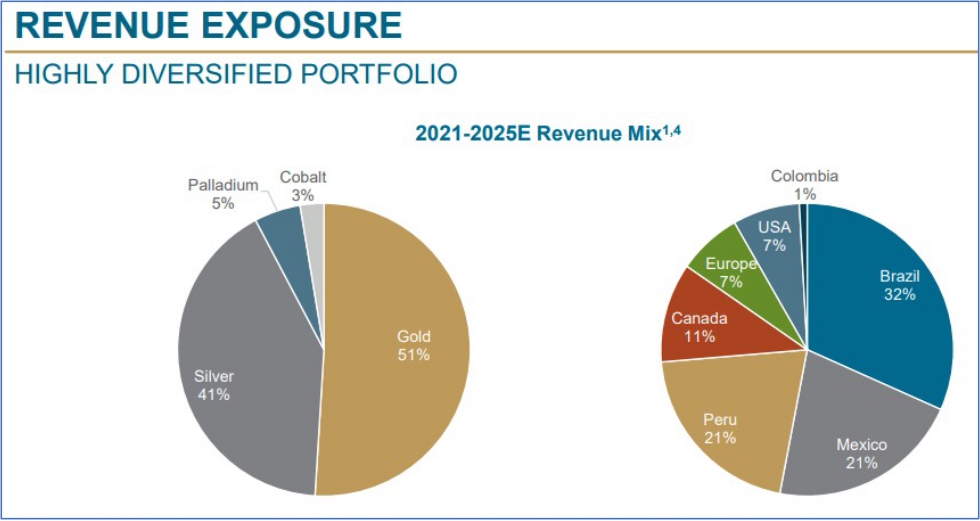Image resolution: width=980 pixels, height=521 pixels.
Task: Click the REVENUE EXPOSURE slide title
Action: point(208,25)
